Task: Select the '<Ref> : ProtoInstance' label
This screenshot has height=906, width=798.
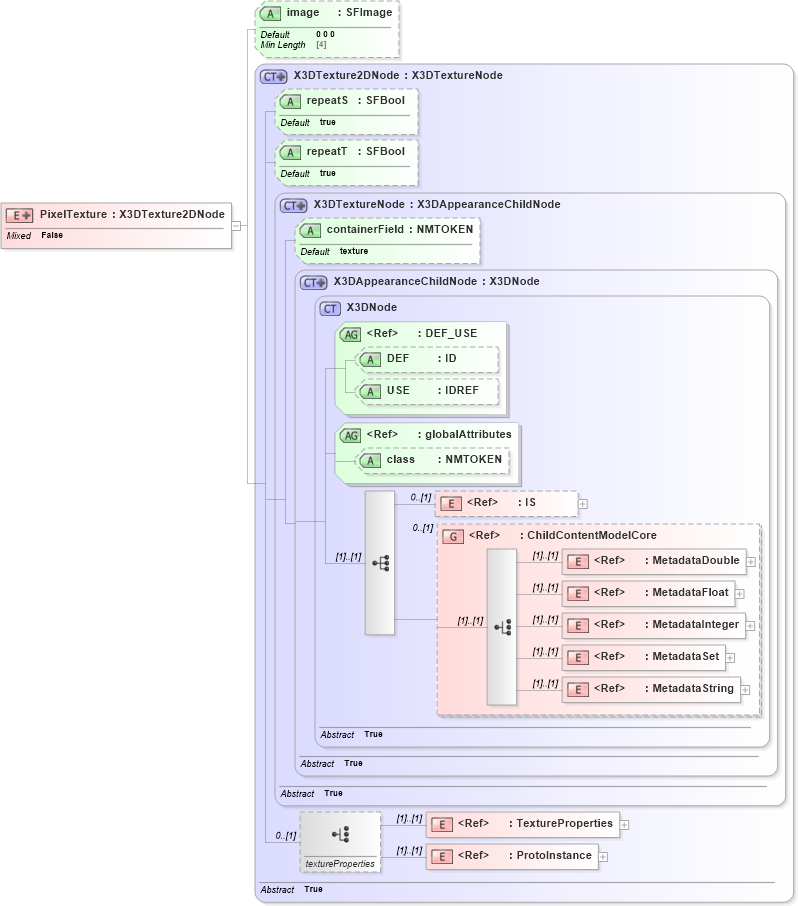Action: [x=525, y=855]
